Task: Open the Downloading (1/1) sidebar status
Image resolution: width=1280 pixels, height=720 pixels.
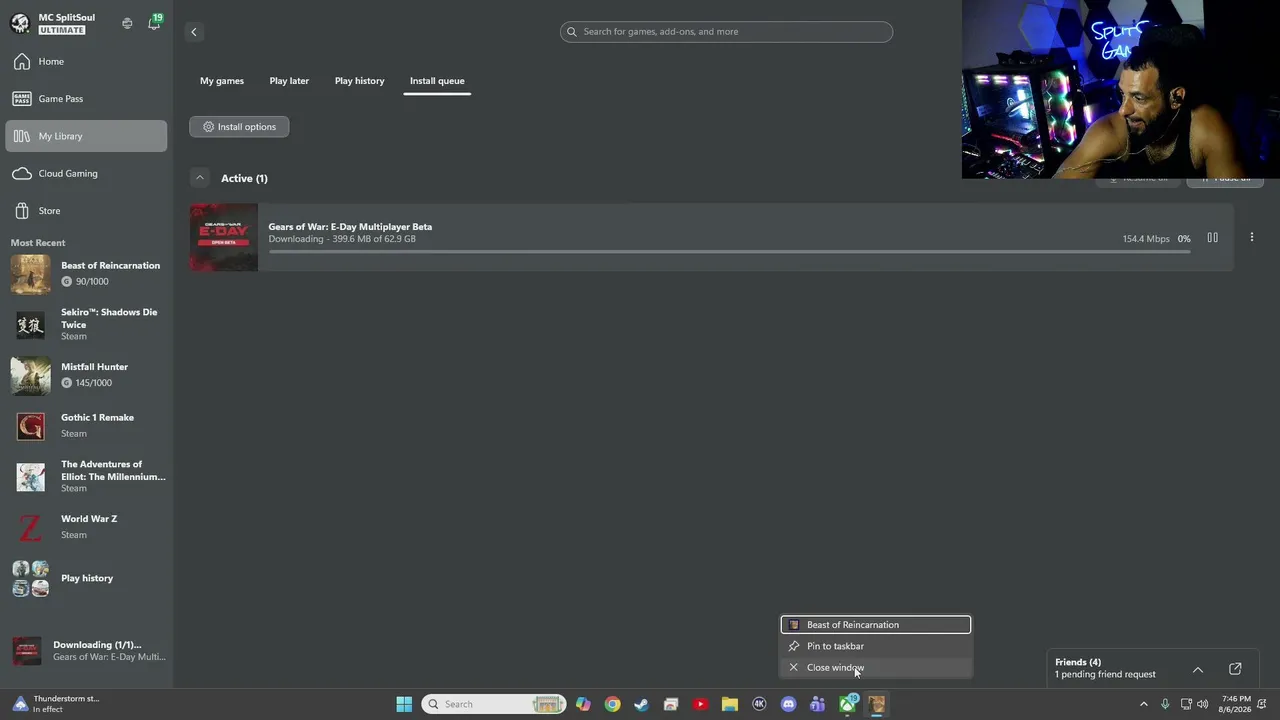Action: (x=86, y=651)
